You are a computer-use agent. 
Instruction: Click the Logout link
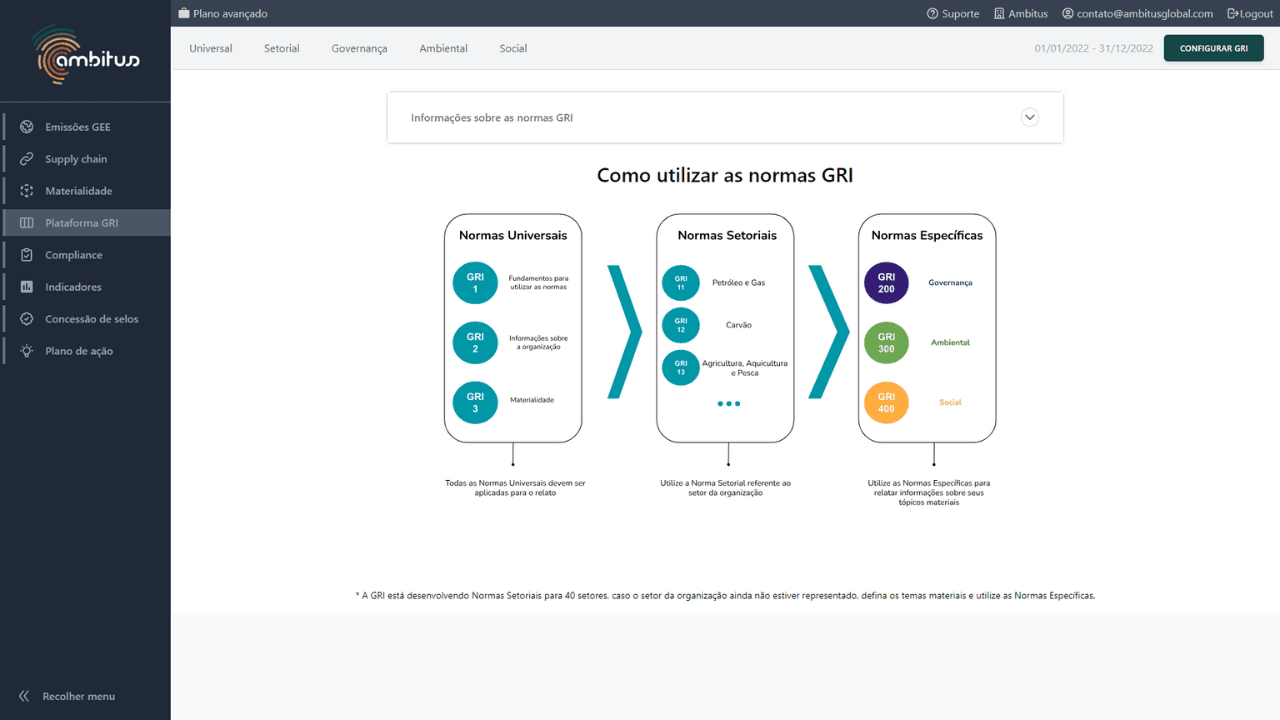(1250, 14)
